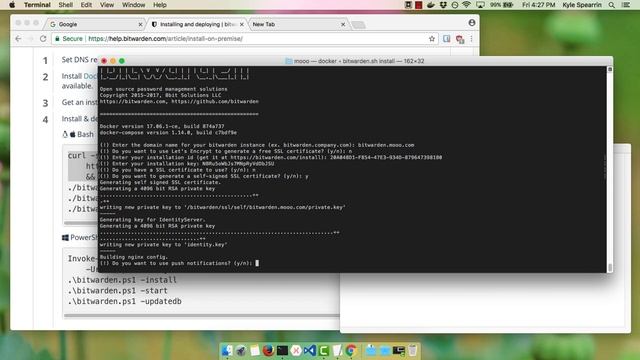Click the https://bitwarden.com line in terminal
This screenshot has height=360, width=640.
(179, 101)
